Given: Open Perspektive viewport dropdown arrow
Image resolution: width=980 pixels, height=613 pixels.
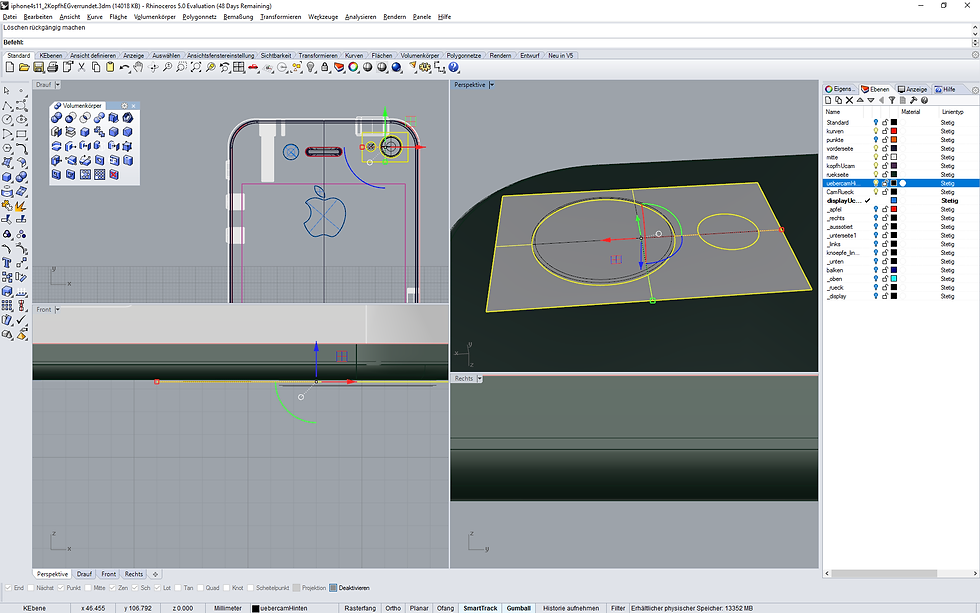Looking at the screenshot, I should coord(491,84).
